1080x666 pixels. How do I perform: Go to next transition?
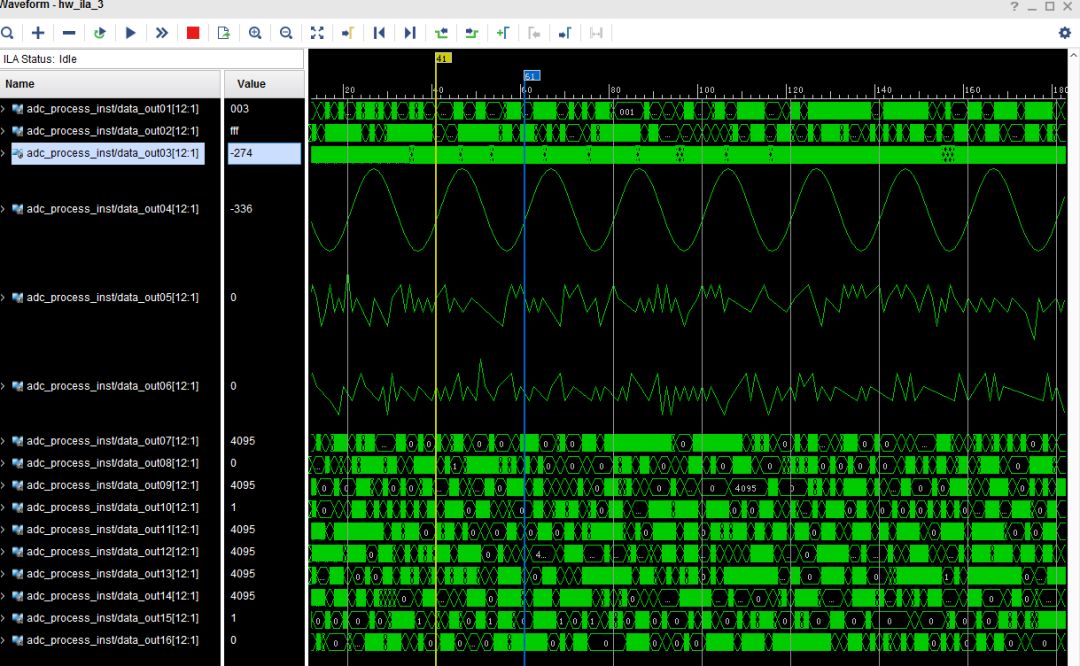point(472,33)
